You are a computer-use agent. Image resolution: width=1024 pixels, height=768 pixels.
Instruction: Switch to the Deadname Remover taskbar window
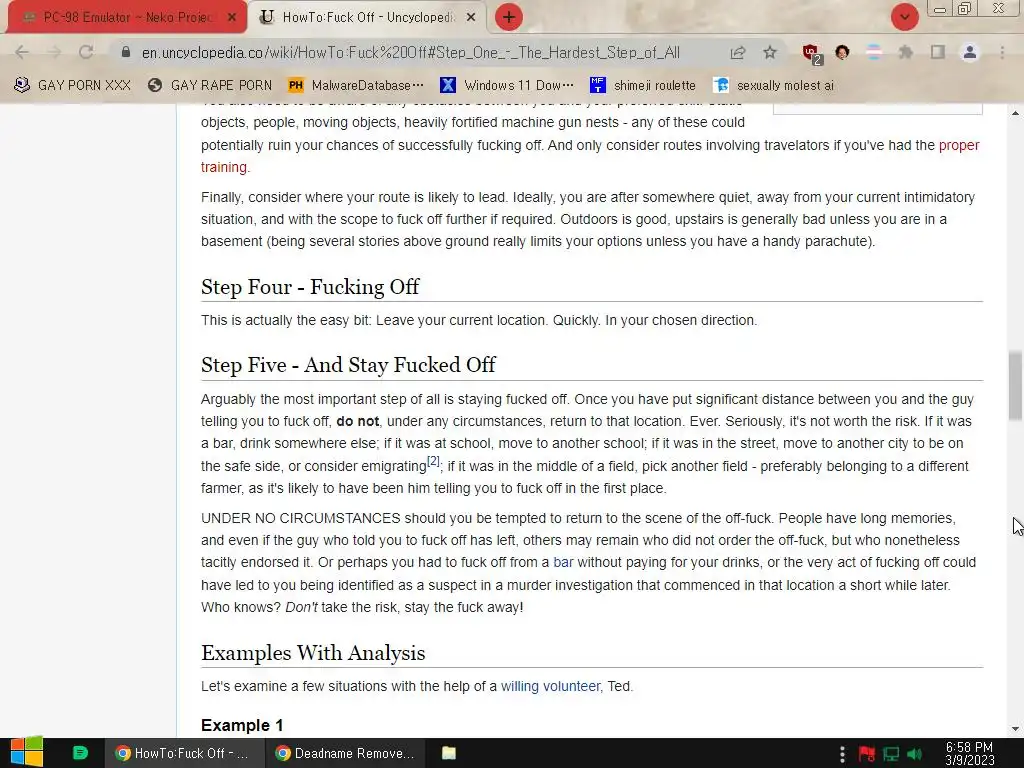(x=345, y=753)
